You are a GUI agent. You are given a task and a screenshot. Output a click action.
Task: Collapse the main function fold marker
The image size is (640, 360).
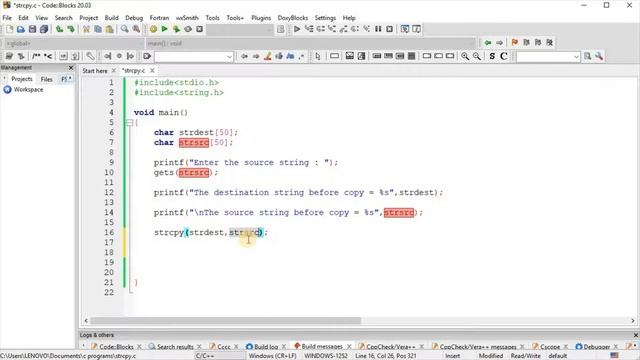[129, 122]
